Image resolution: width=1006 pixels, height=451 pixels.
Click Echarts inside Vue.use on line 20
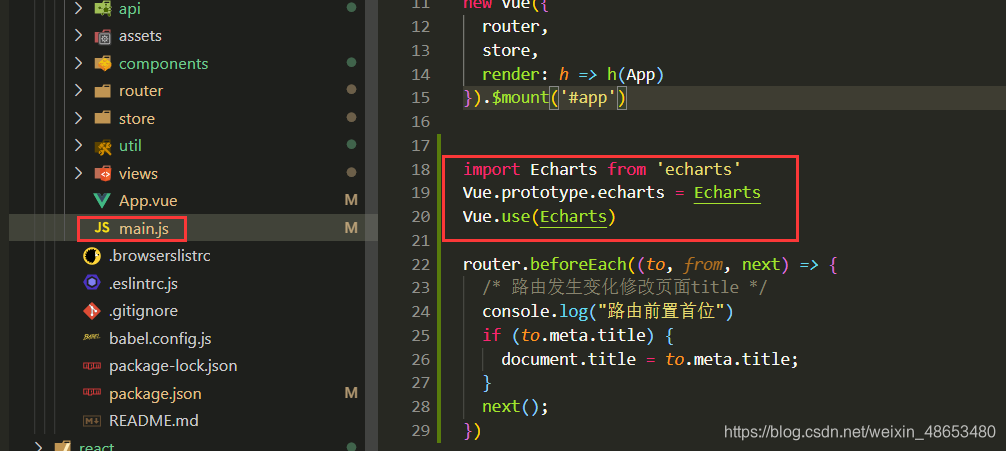574,217
